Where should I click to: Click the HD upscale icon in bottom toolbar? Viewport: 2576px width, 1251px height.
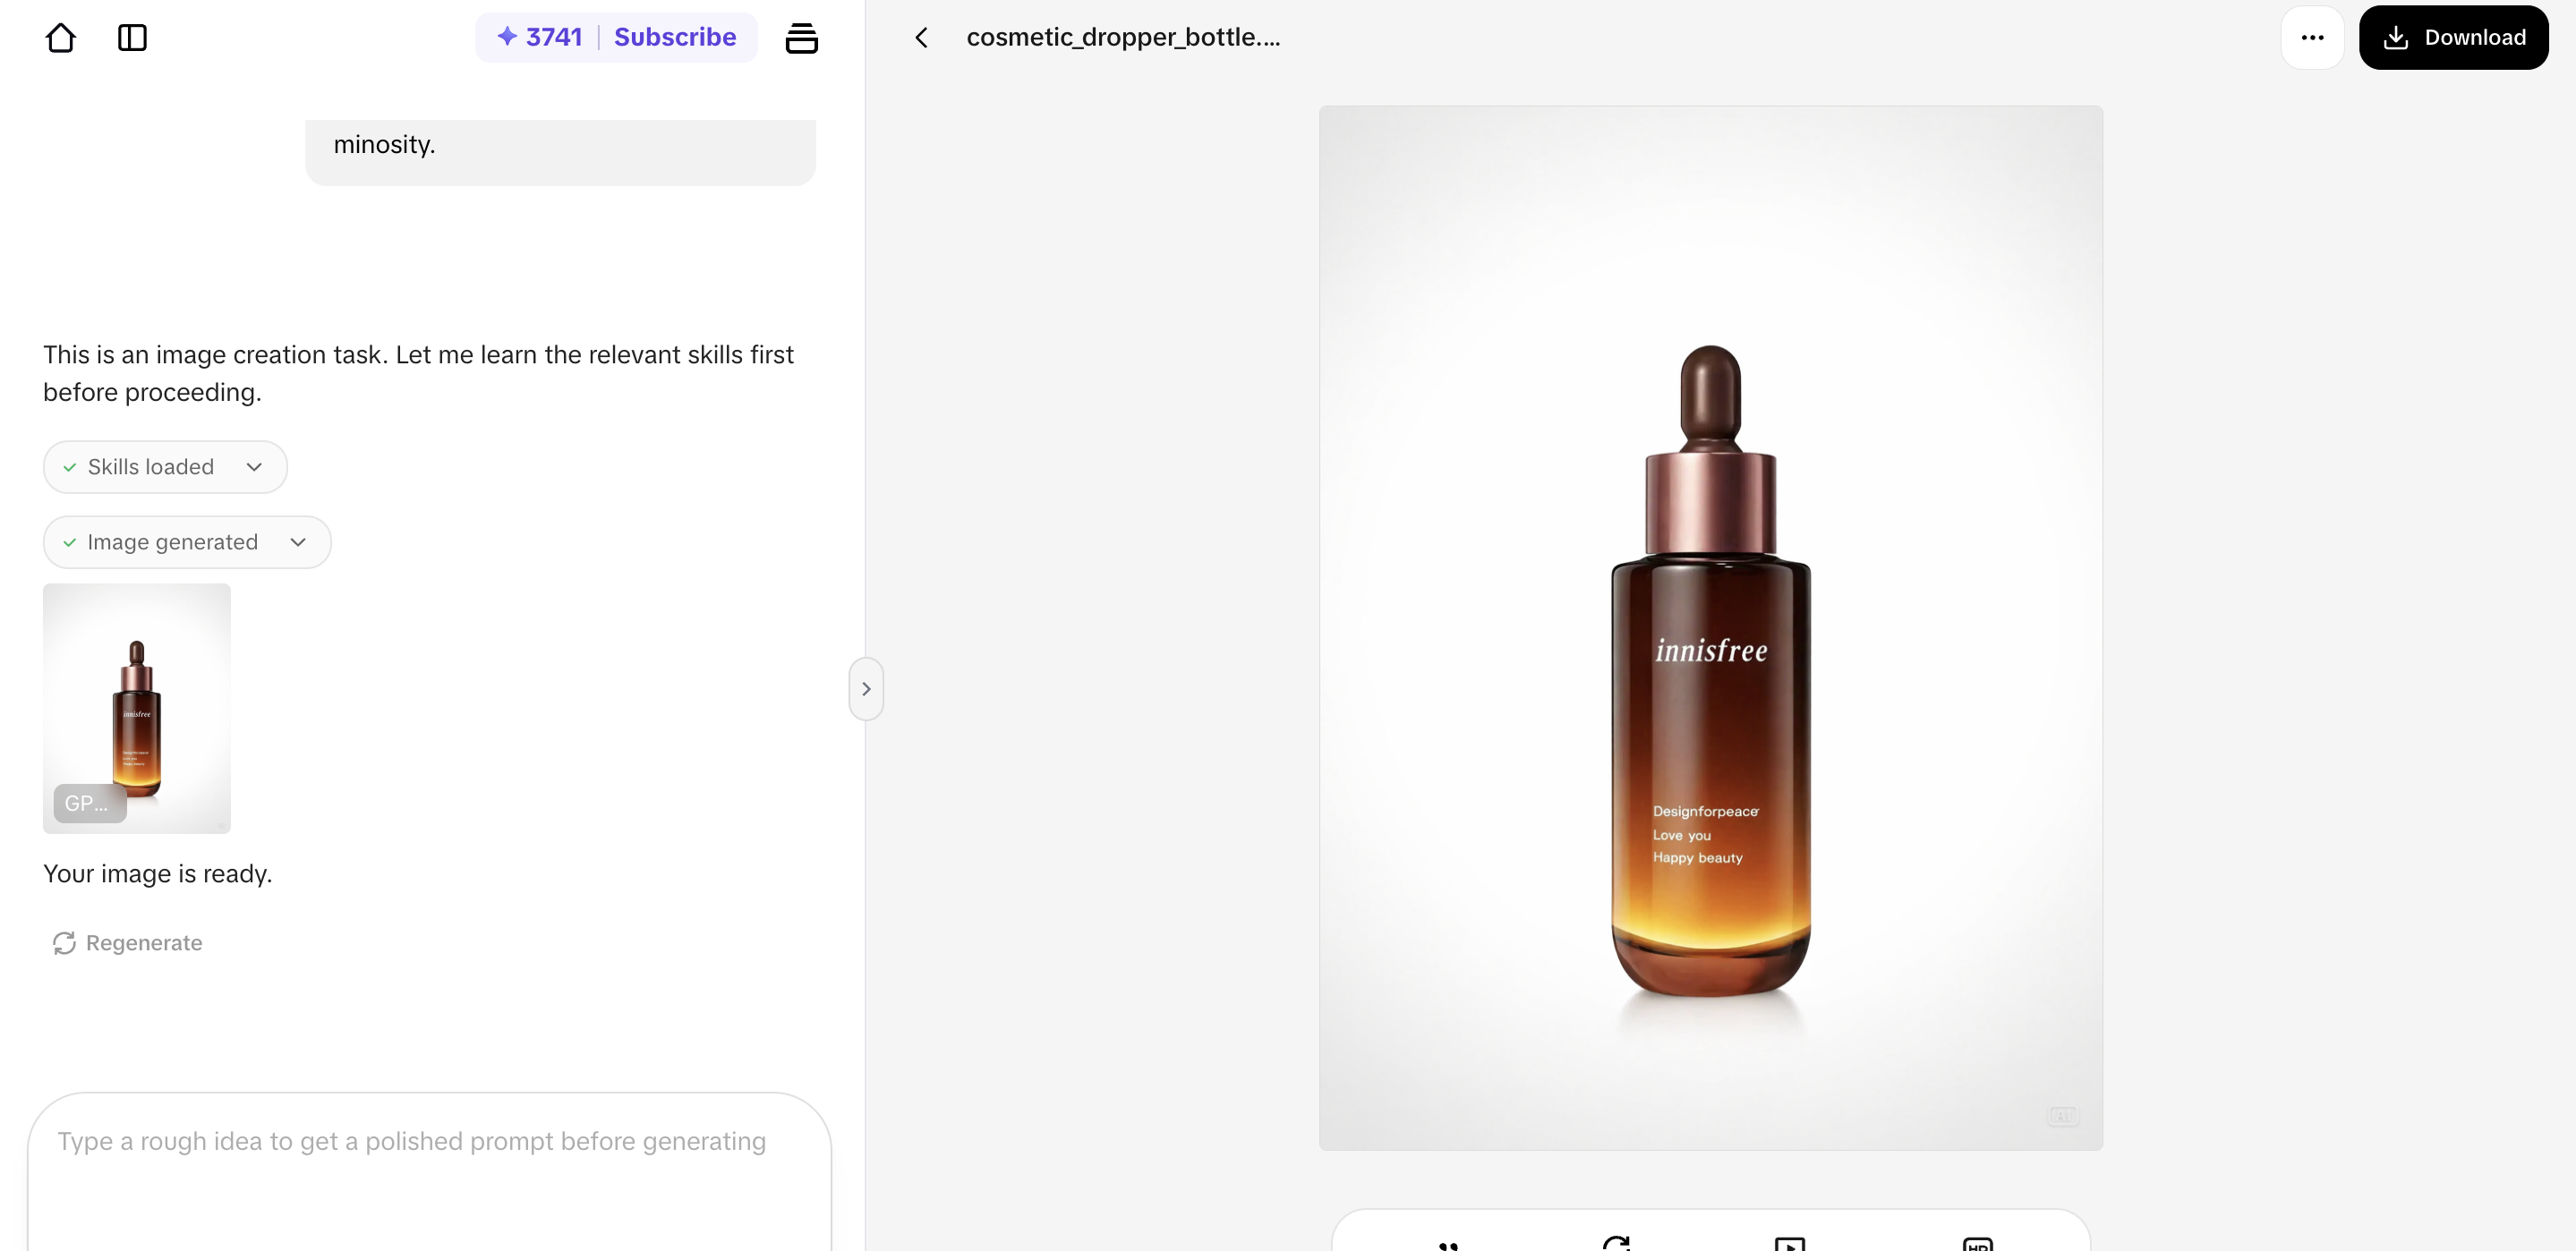[x=1977, y=1243]
